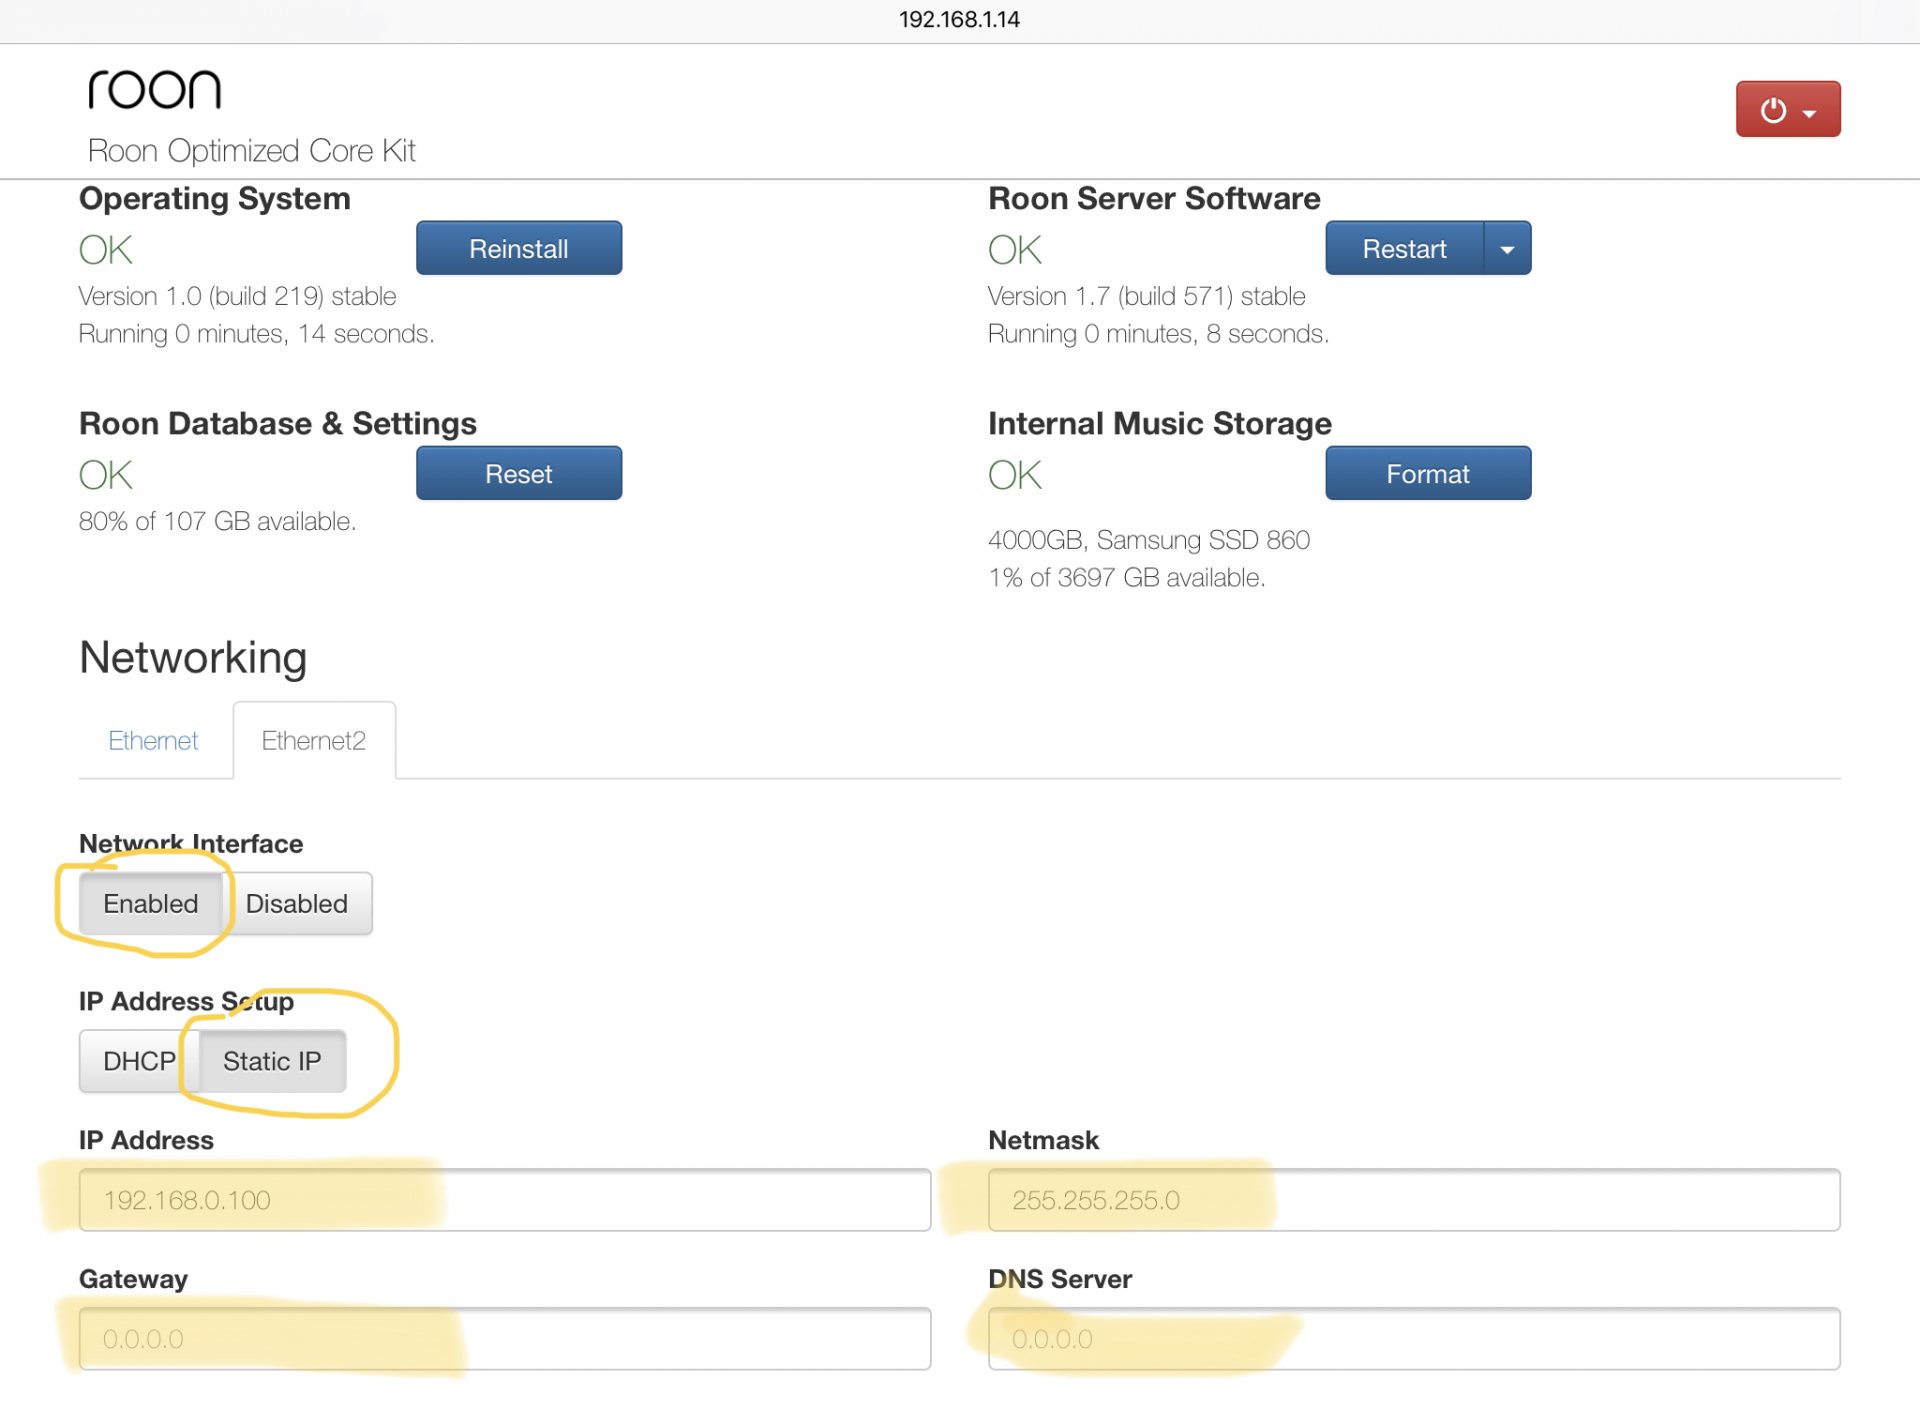This screenshot has width=1920, height=1410.
Task: Click 'Running 0 minutes, 14 seconds.' text
Action: [x=257, y=333]
